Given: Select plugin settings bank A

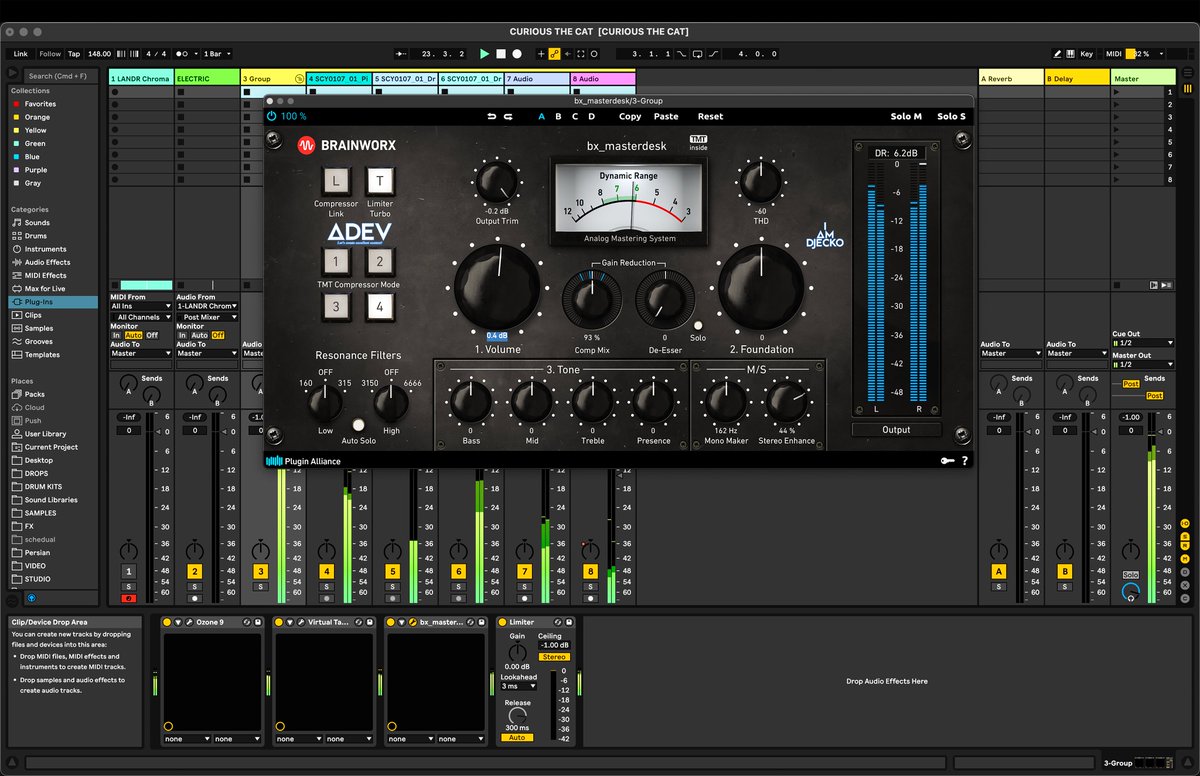Looking at the screenshot, I should coord(542,116).
